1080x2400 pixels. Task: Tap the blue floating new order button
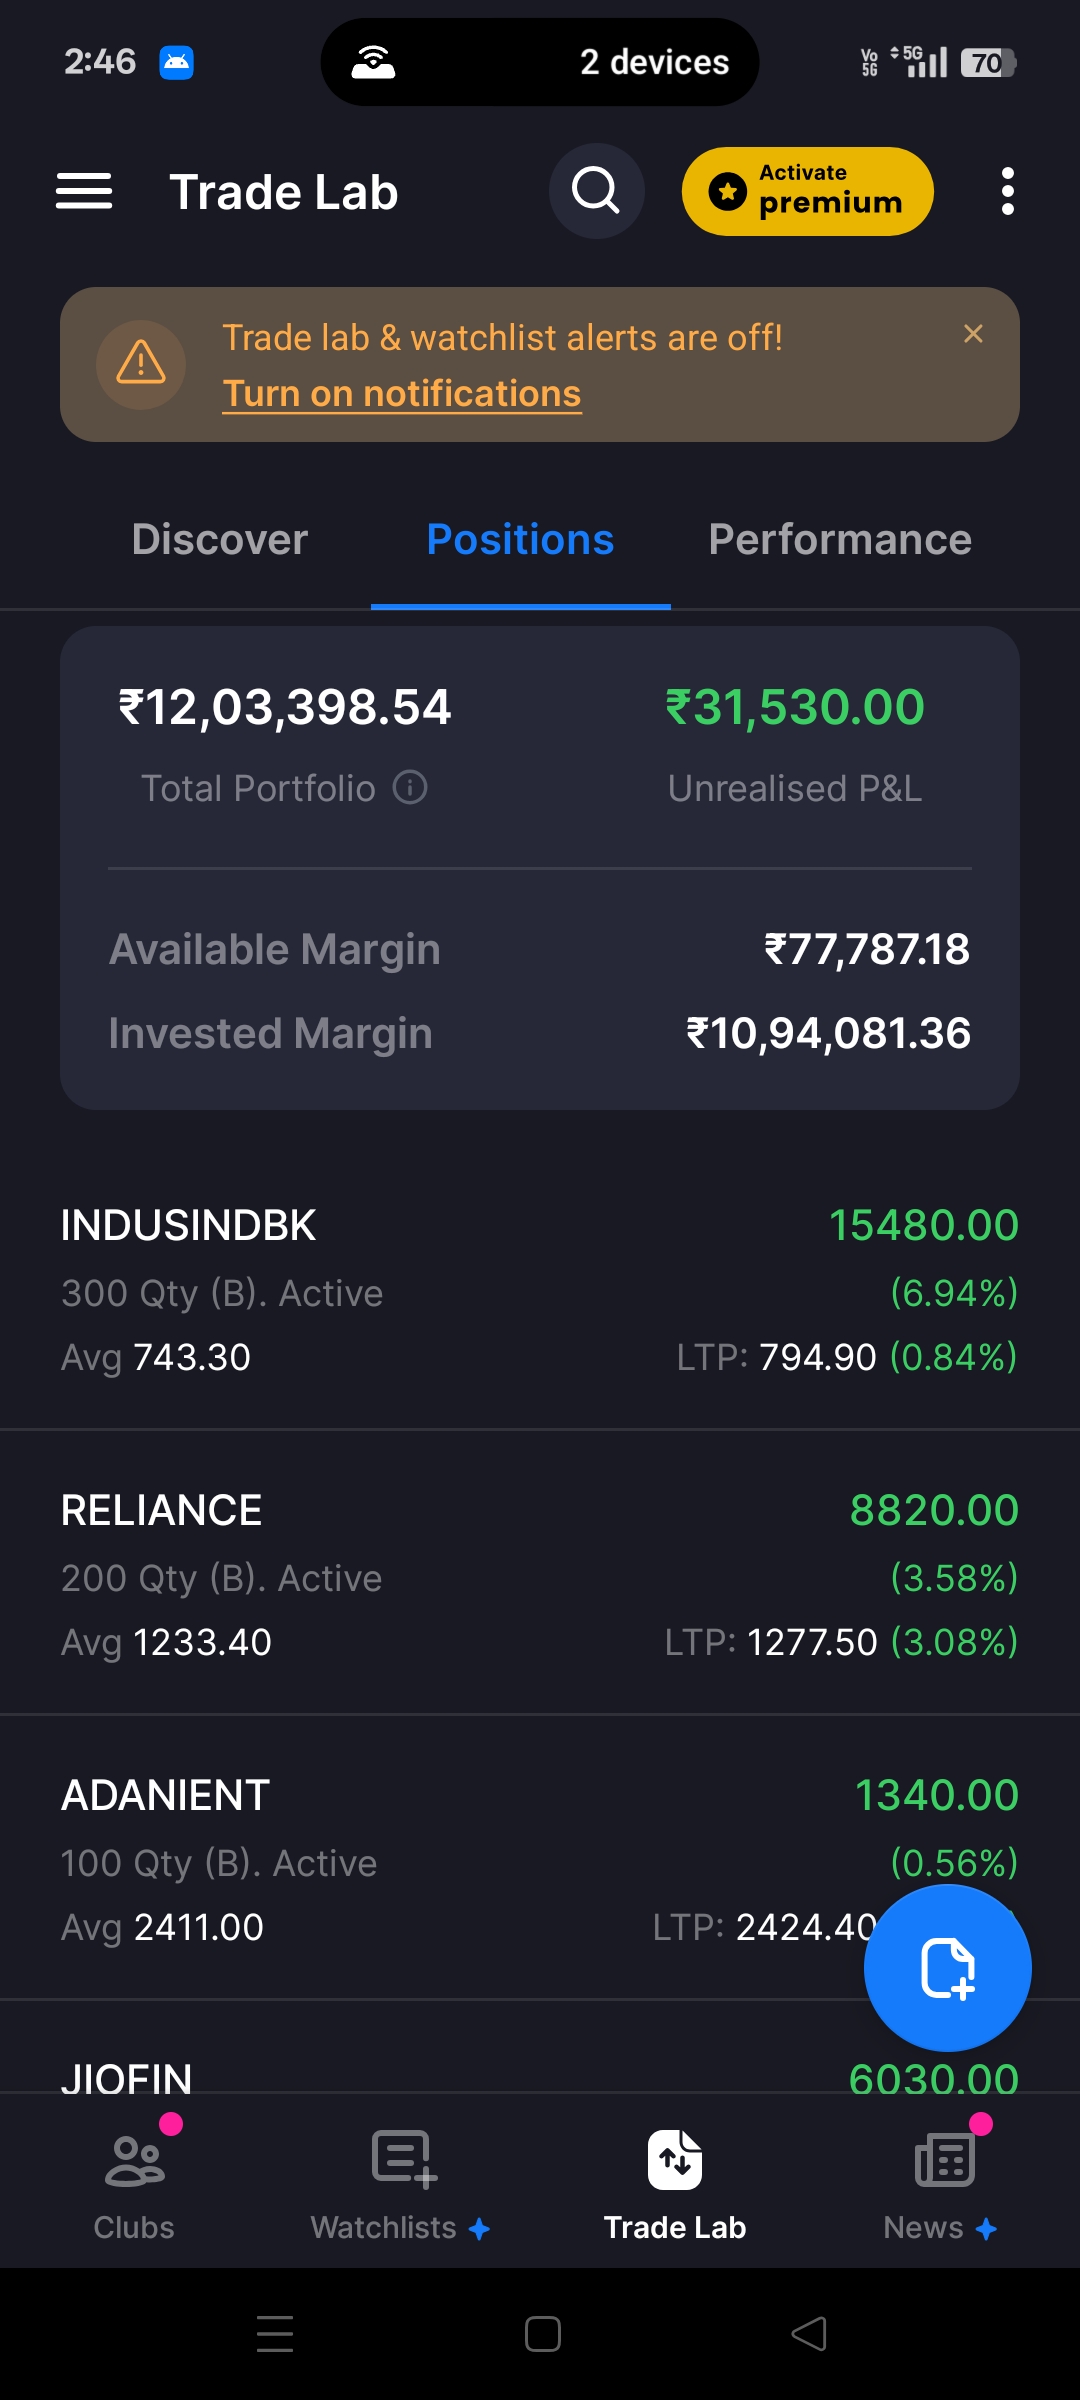[947, 1968]
